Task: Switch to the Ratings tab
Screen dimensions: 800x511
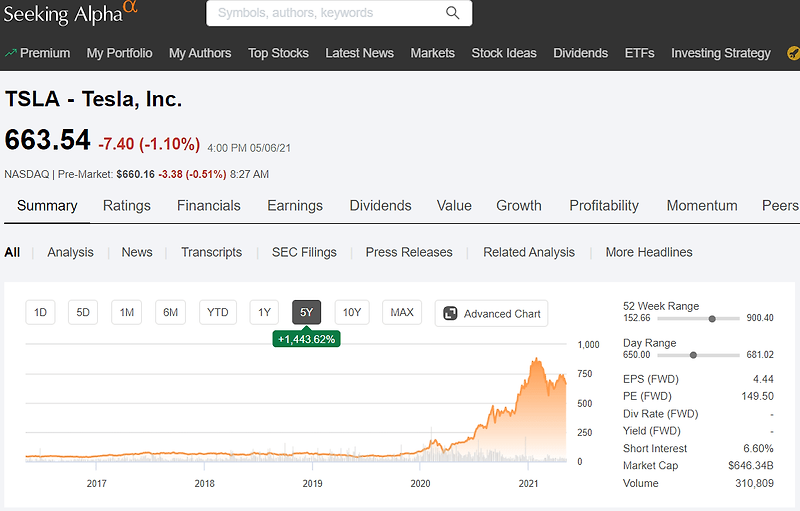Action: [127, 206]
